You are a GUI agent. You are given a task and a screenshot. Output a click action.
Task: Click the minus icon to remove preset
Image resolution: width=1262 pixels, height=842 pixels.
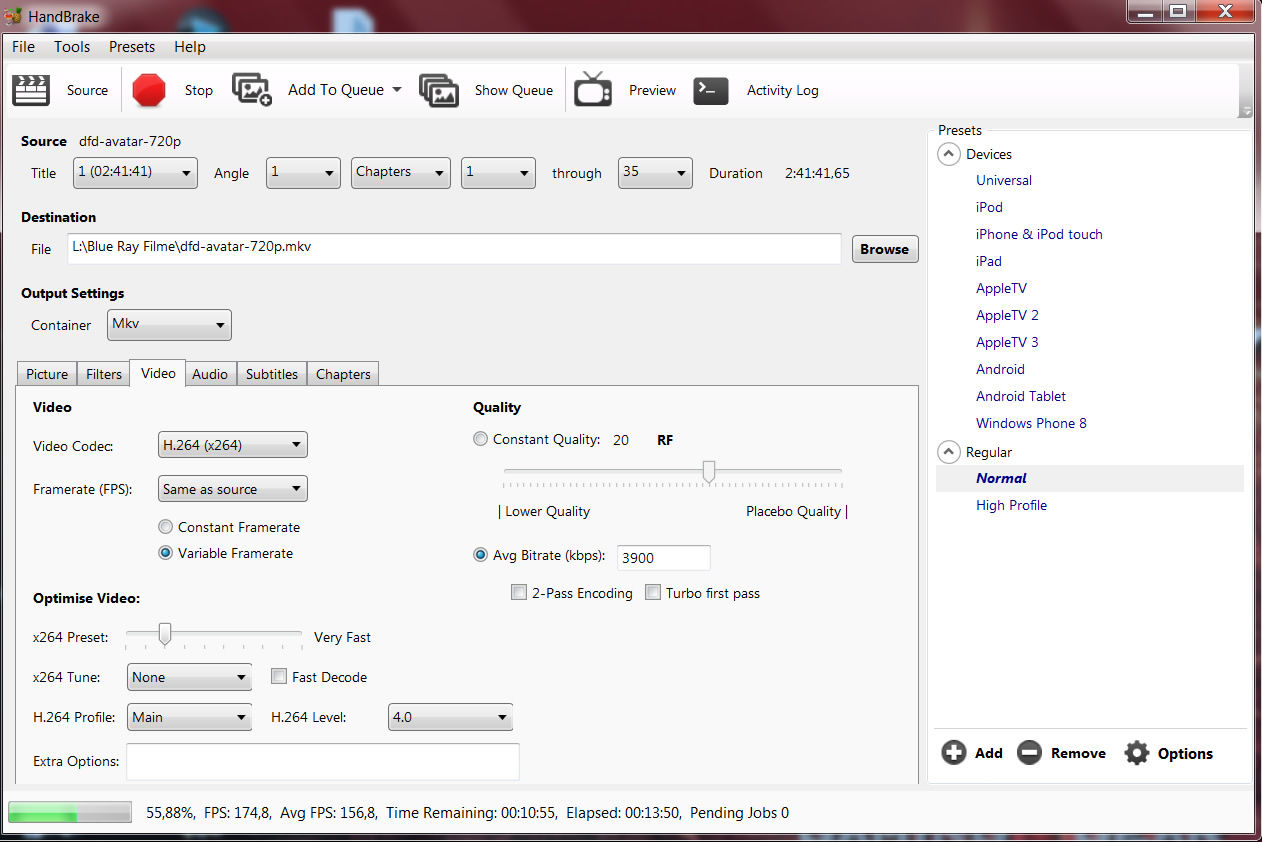pos(1029,753)
